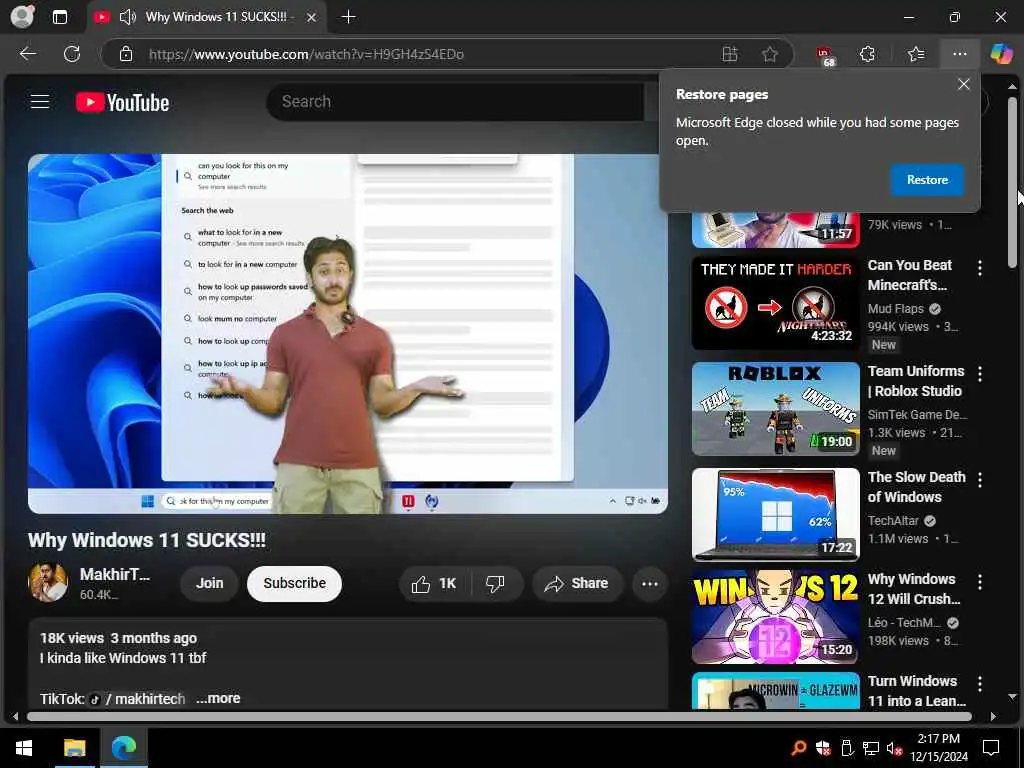Screen dimensions: 1024x768
Task: Dislike the video with thumbs down
Action: coord(496,583)
